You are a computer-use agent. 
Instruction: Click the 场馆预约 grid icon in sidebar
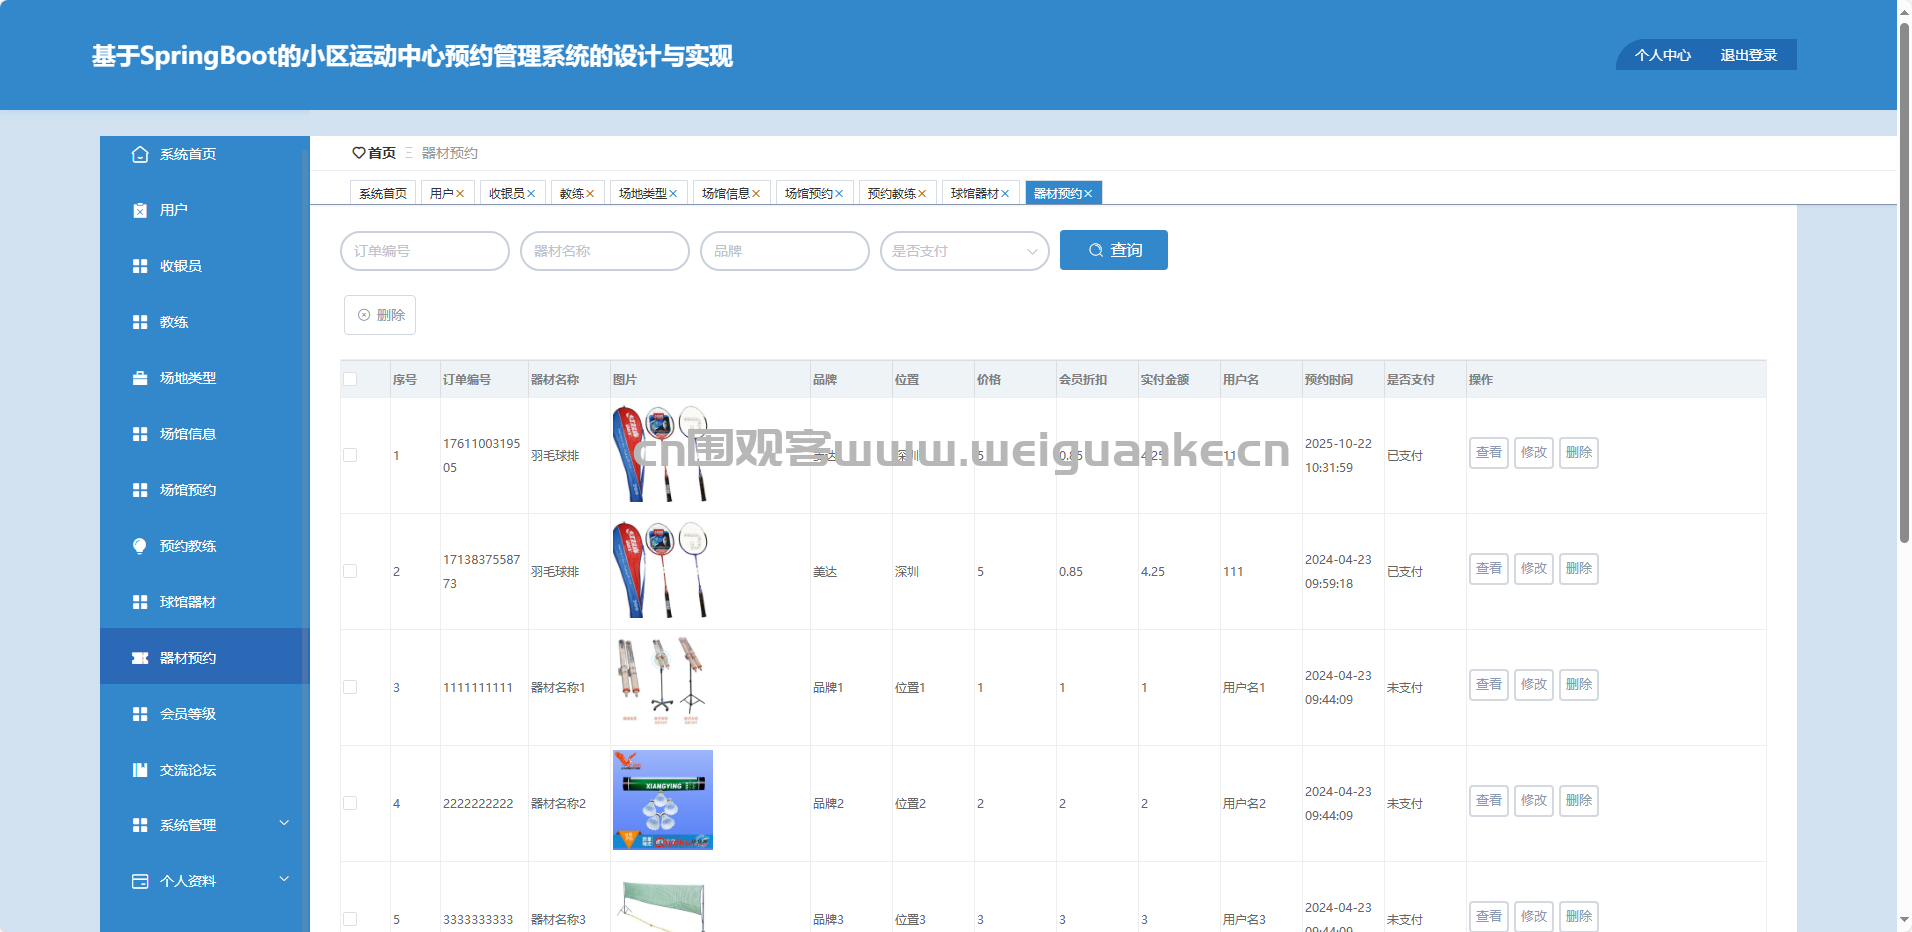click(140, 490)
